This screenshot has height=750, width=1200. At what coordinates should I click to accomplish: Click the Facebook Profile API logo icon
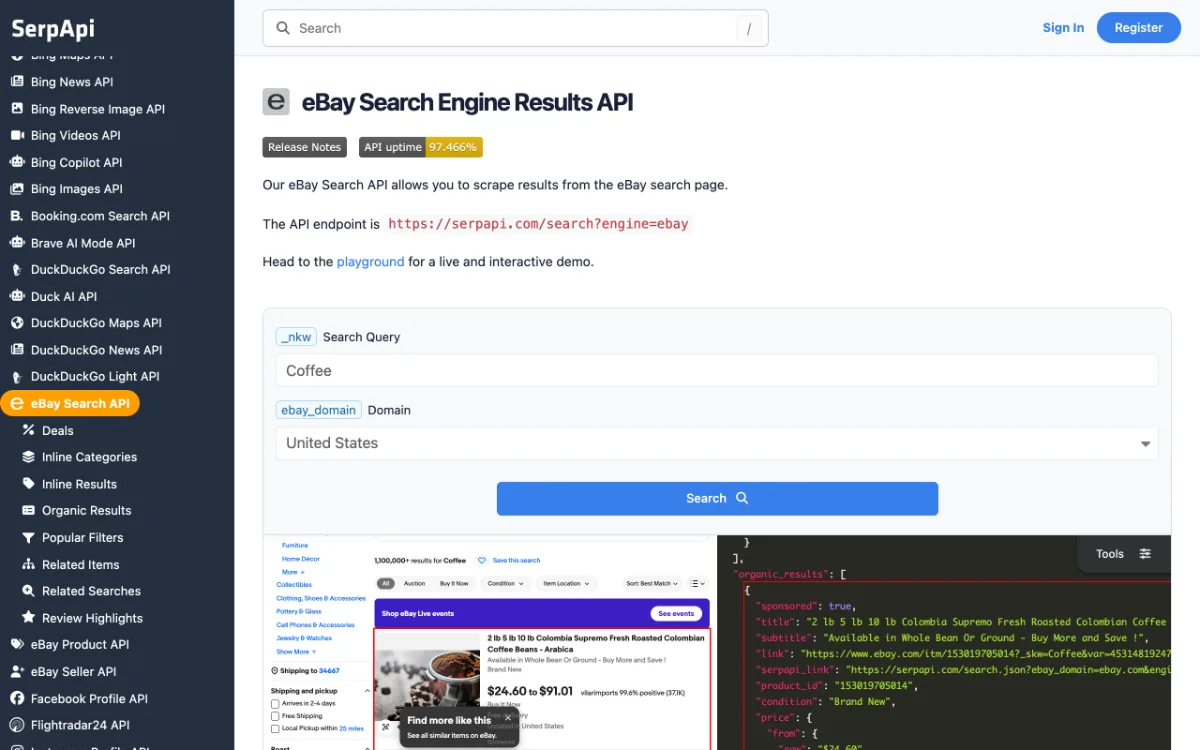(x=17, y=699)
